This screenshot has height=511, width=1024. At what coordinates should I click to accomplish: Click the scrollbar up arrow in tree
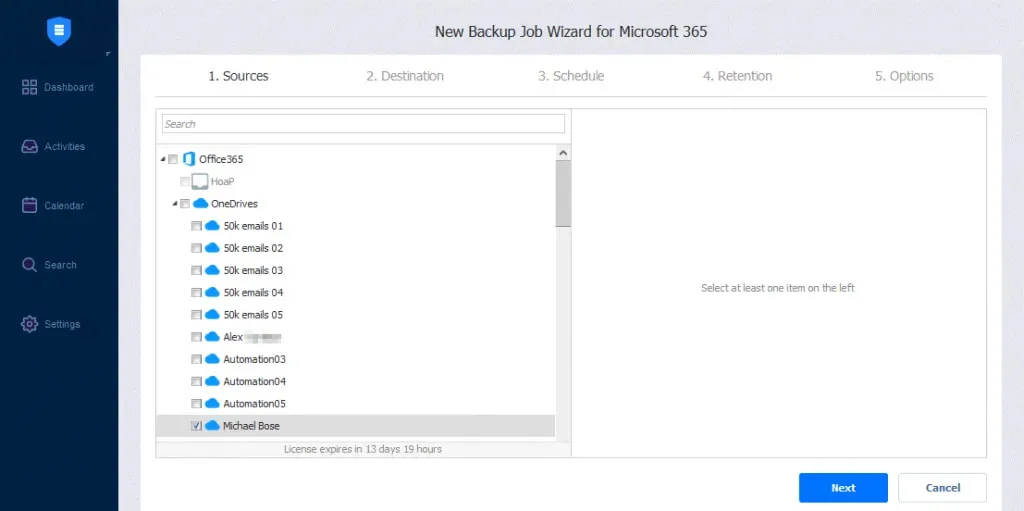pos(563,153)
